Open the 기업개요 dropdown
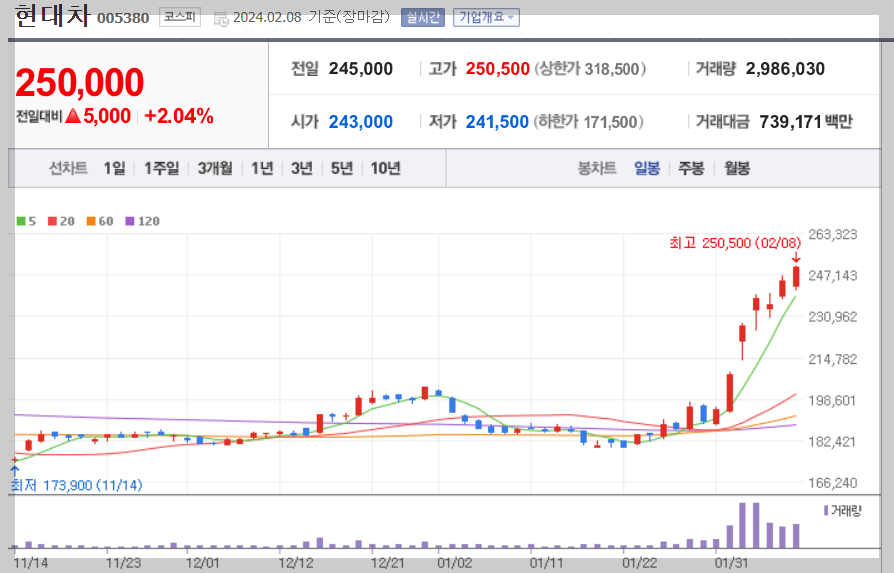The width and height of the screenshot is (894, 573). point(486,18)
